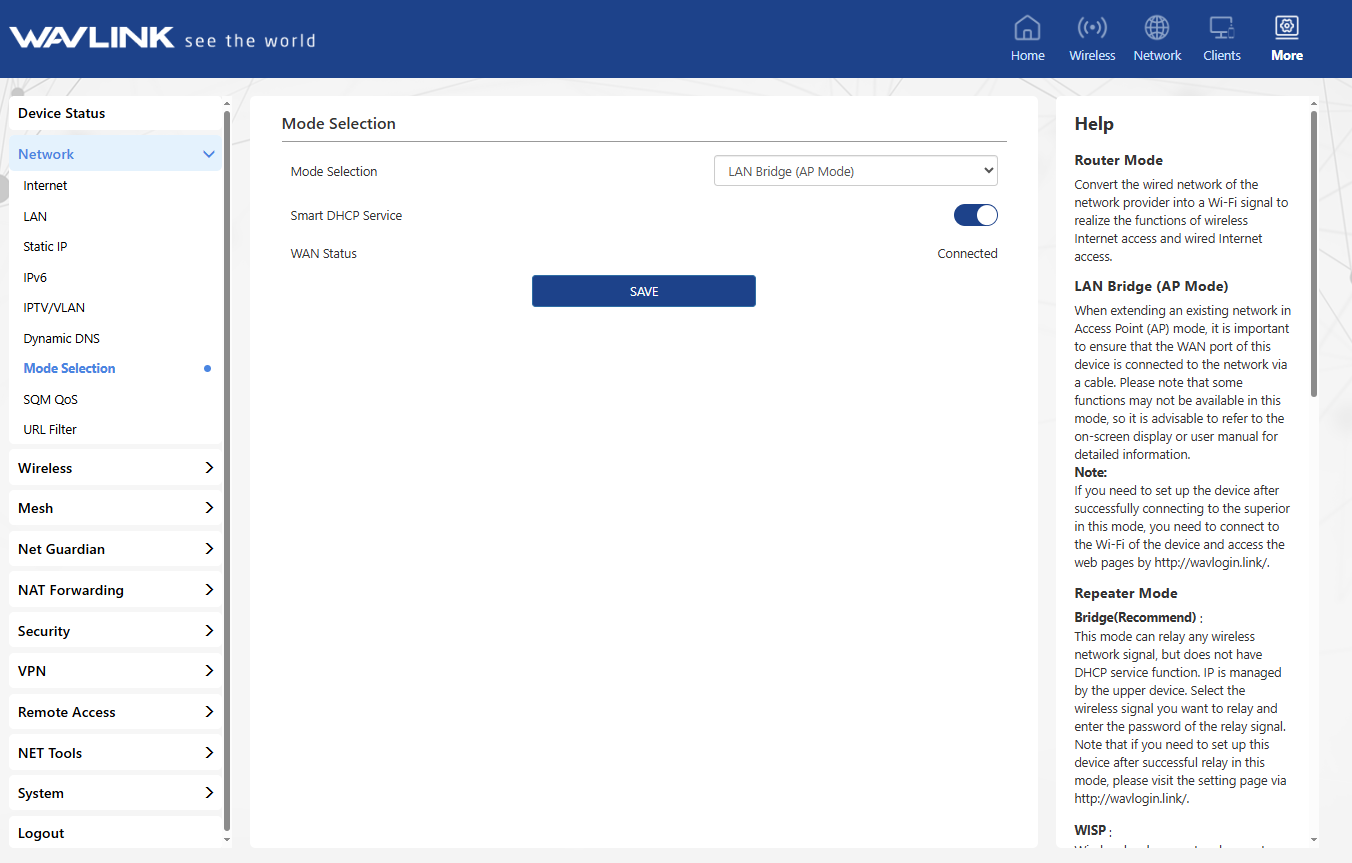Expand the NAT Forwarding section
Screen dimensions: 1352x863
point(115,590)
